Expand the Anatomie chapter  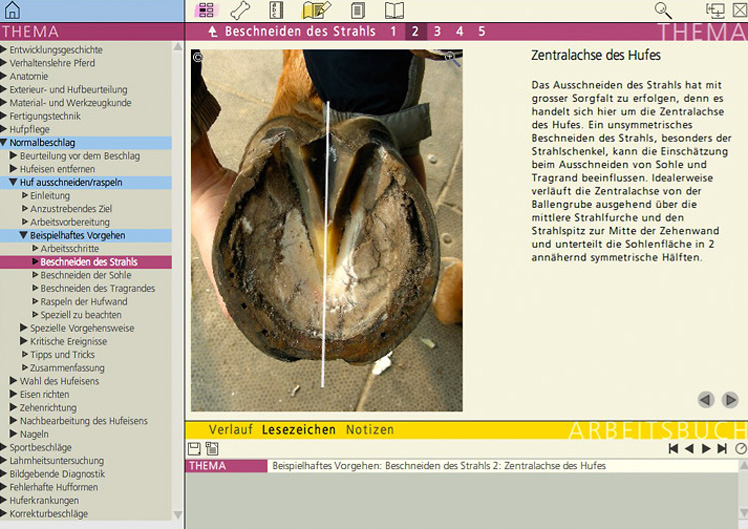point(4,76)
